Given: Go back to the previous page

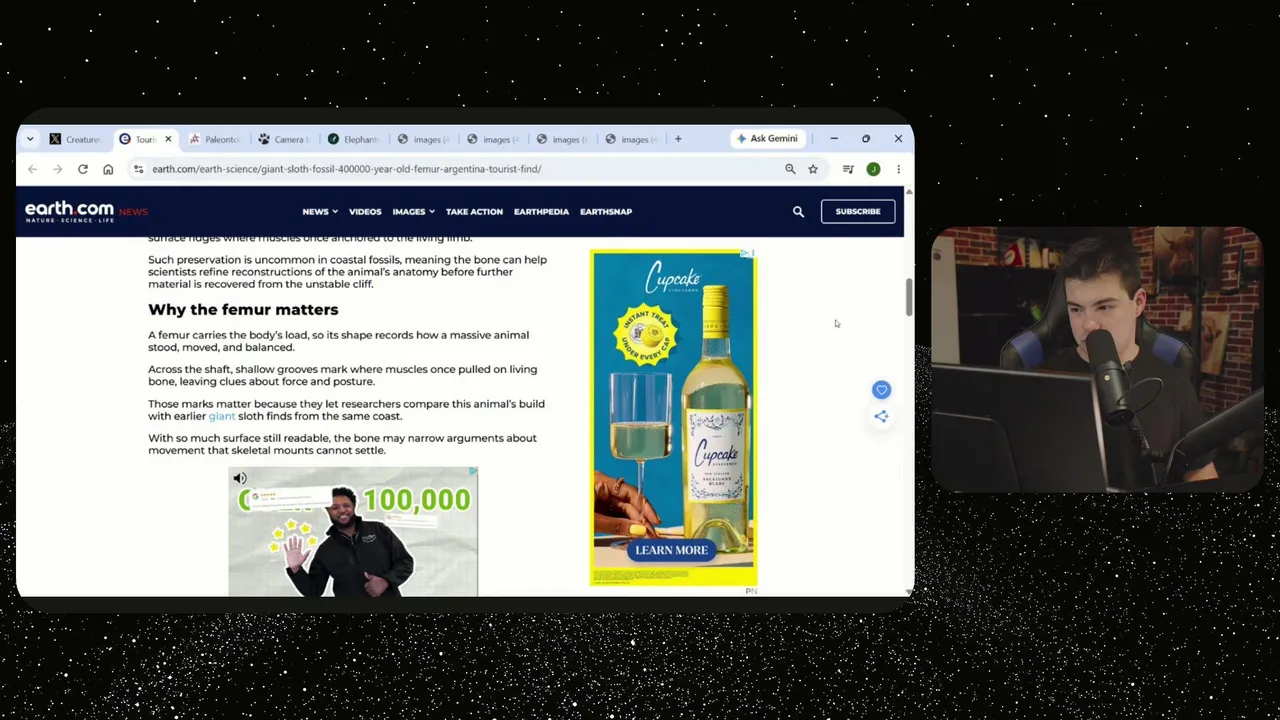Looking at the screenshot, I should pos(32,169).
